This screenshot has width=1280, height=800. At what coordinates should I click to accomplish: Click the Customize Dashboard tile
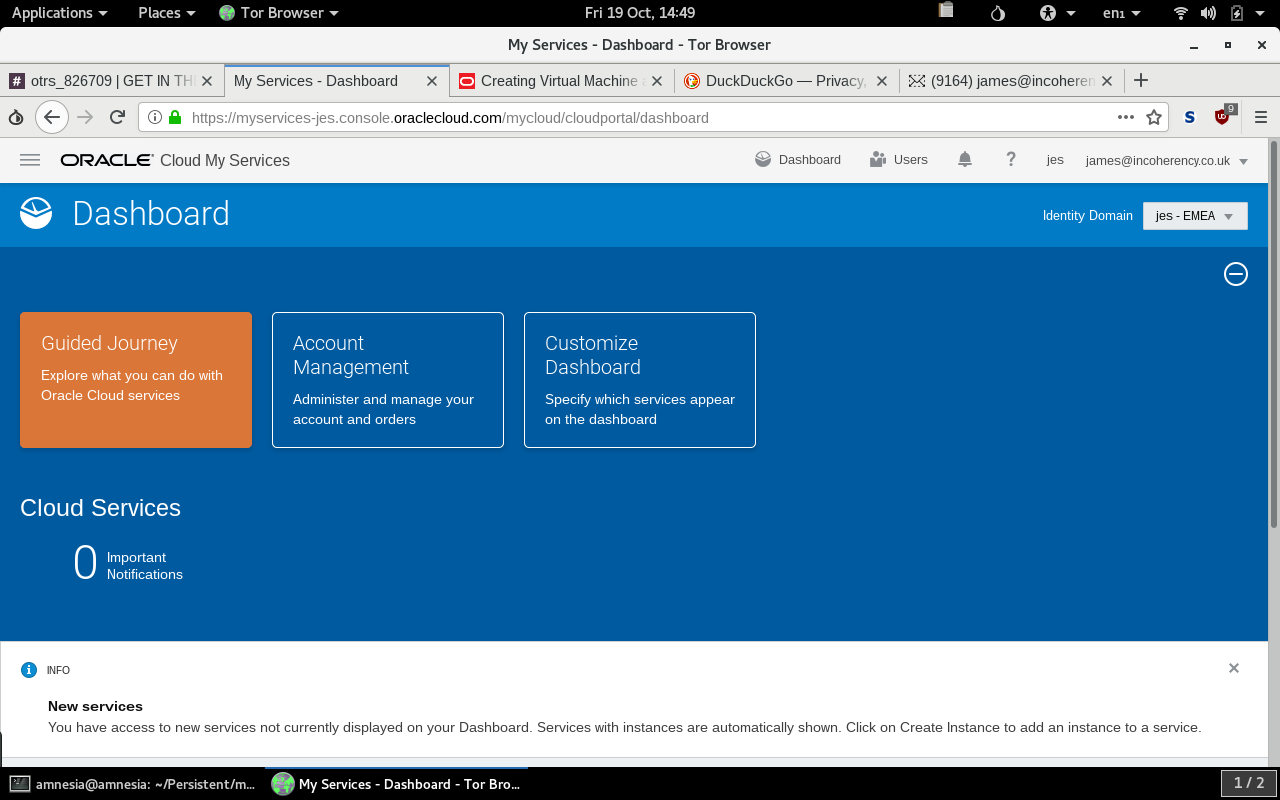tap(640, 380)
